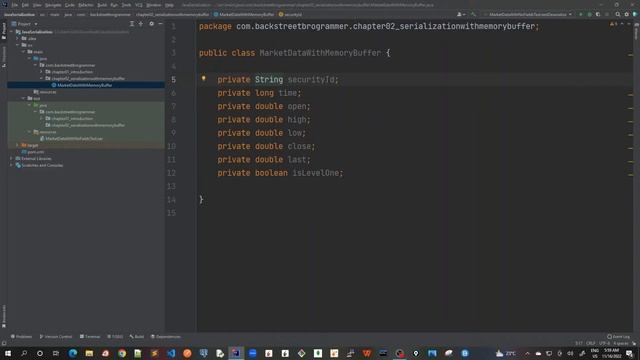640x360 pixels.
Task: Start debugging the selected configuration
Action: [589, 14]
